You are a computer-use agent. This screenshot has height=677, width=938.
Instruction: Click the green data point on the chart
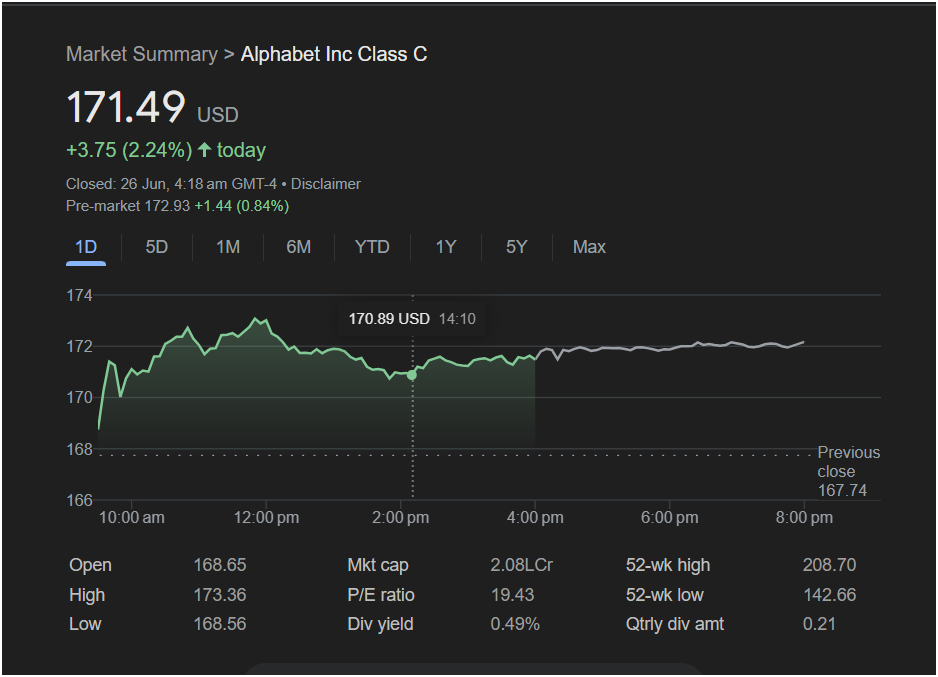click(412, 374)
